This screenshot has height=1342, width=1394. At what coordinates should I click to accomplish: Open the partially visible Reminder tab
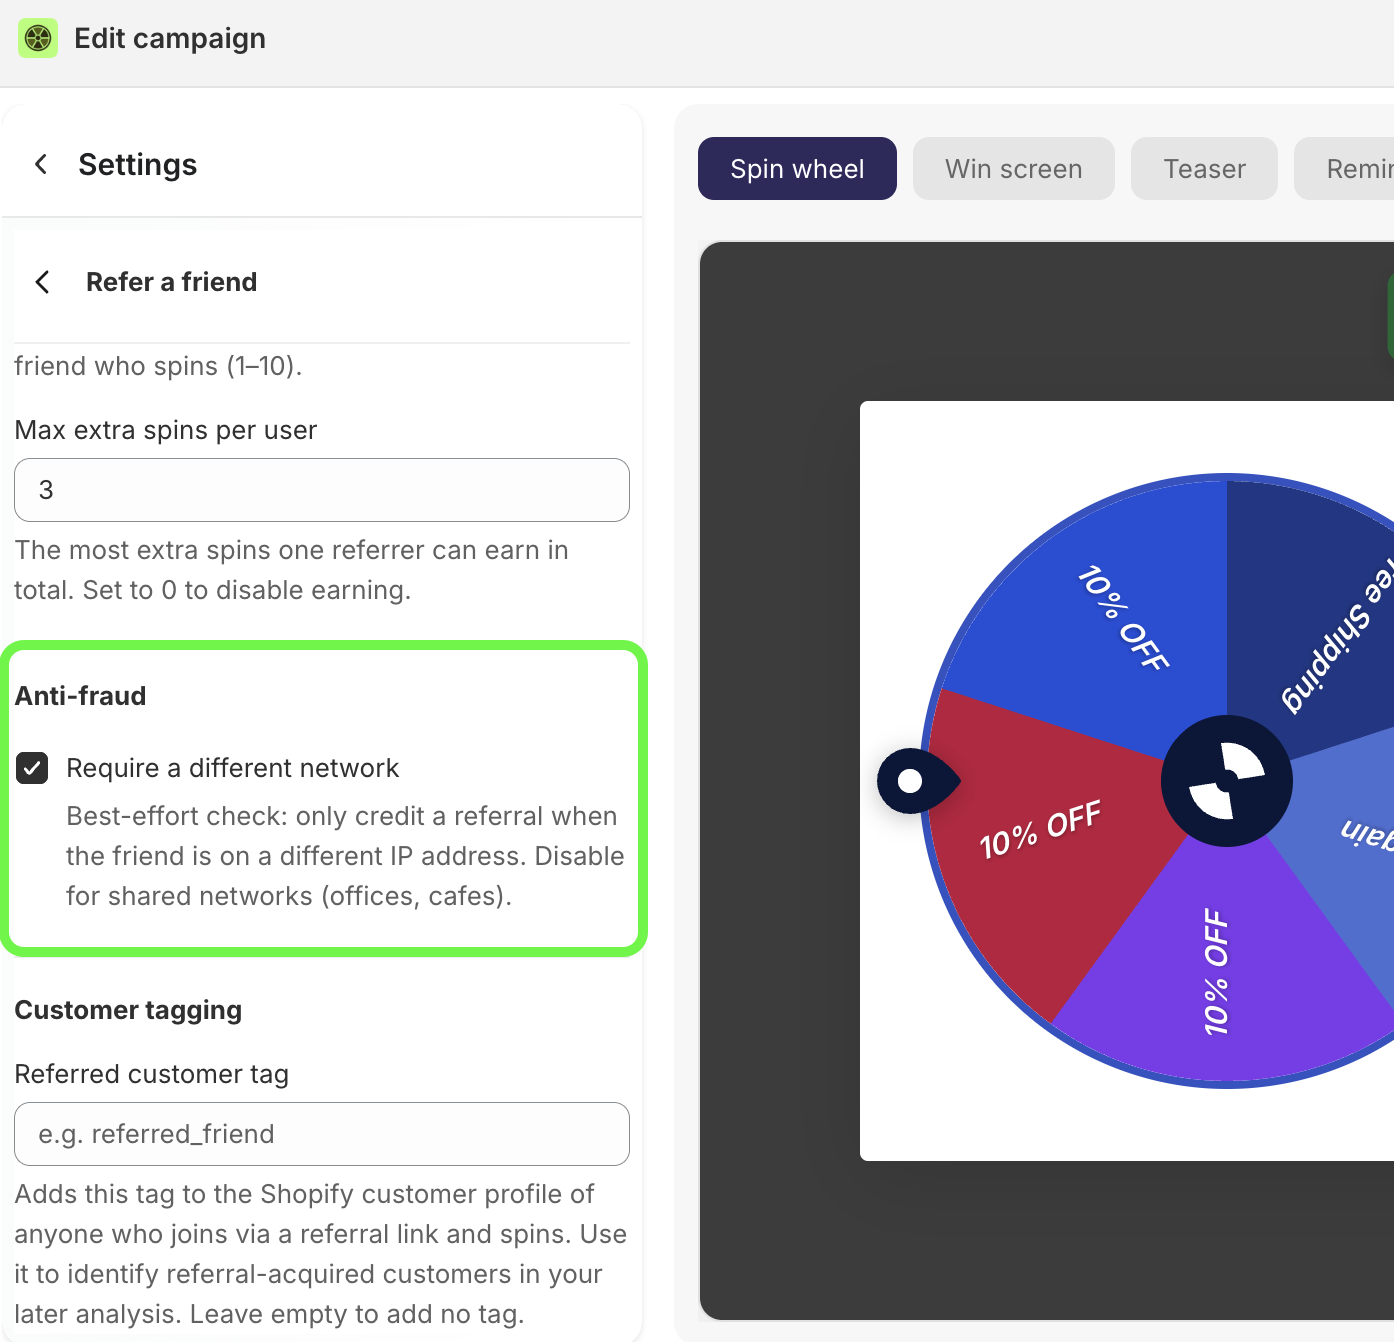[1346, 168]
